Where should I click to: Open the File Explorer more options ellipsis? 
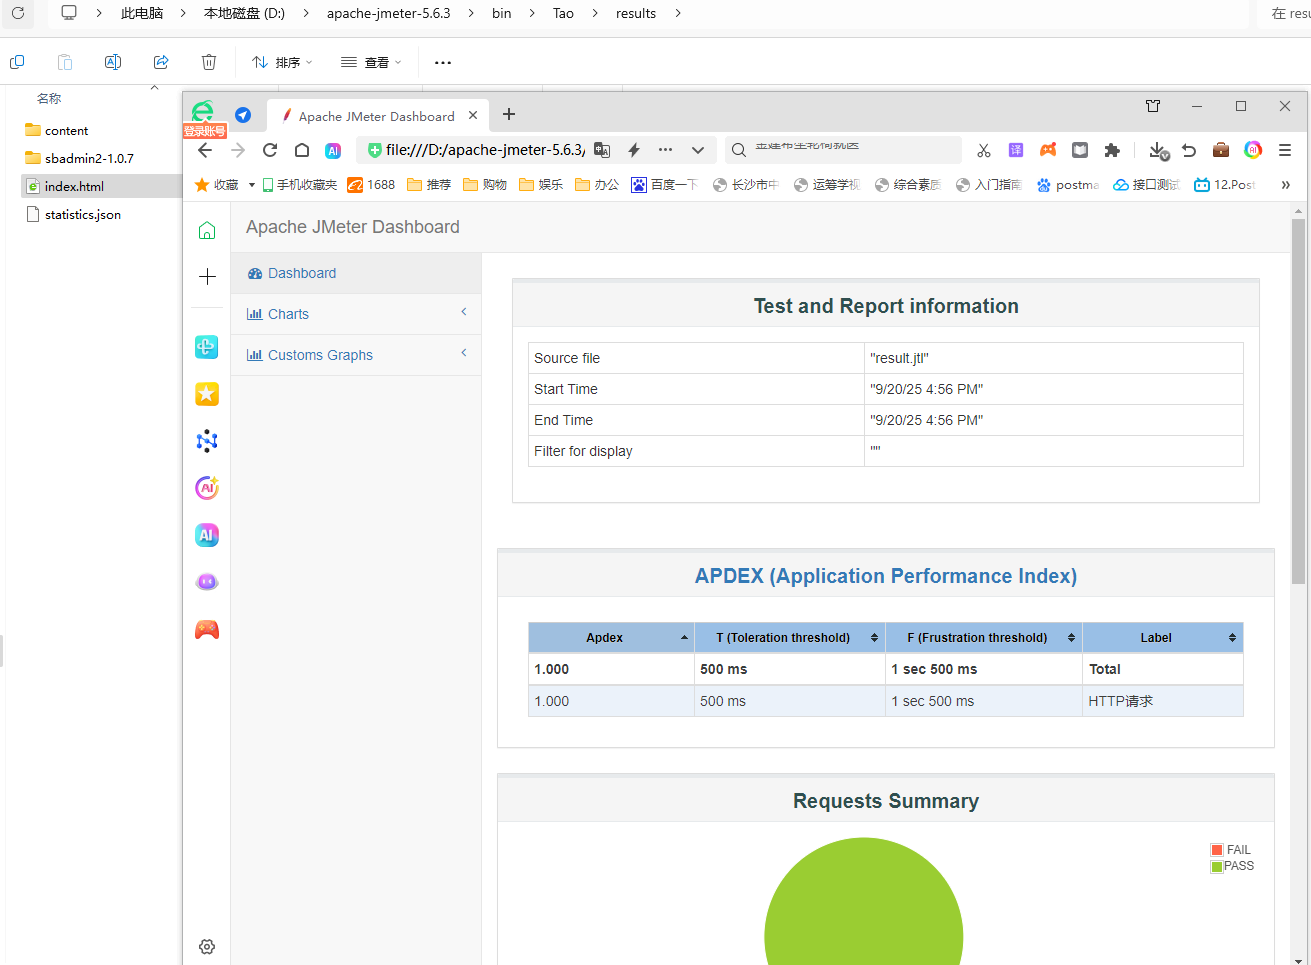point(443,62)
